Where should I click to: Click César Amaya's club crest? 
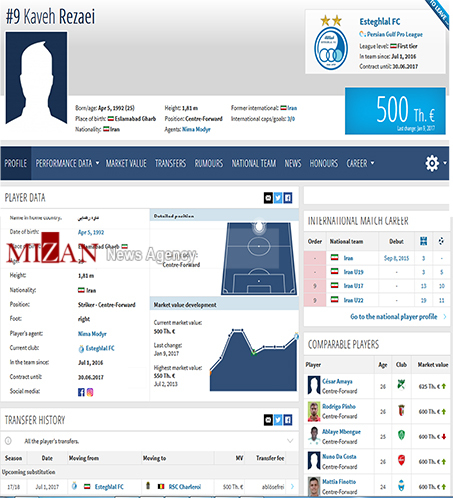point(401,385)
